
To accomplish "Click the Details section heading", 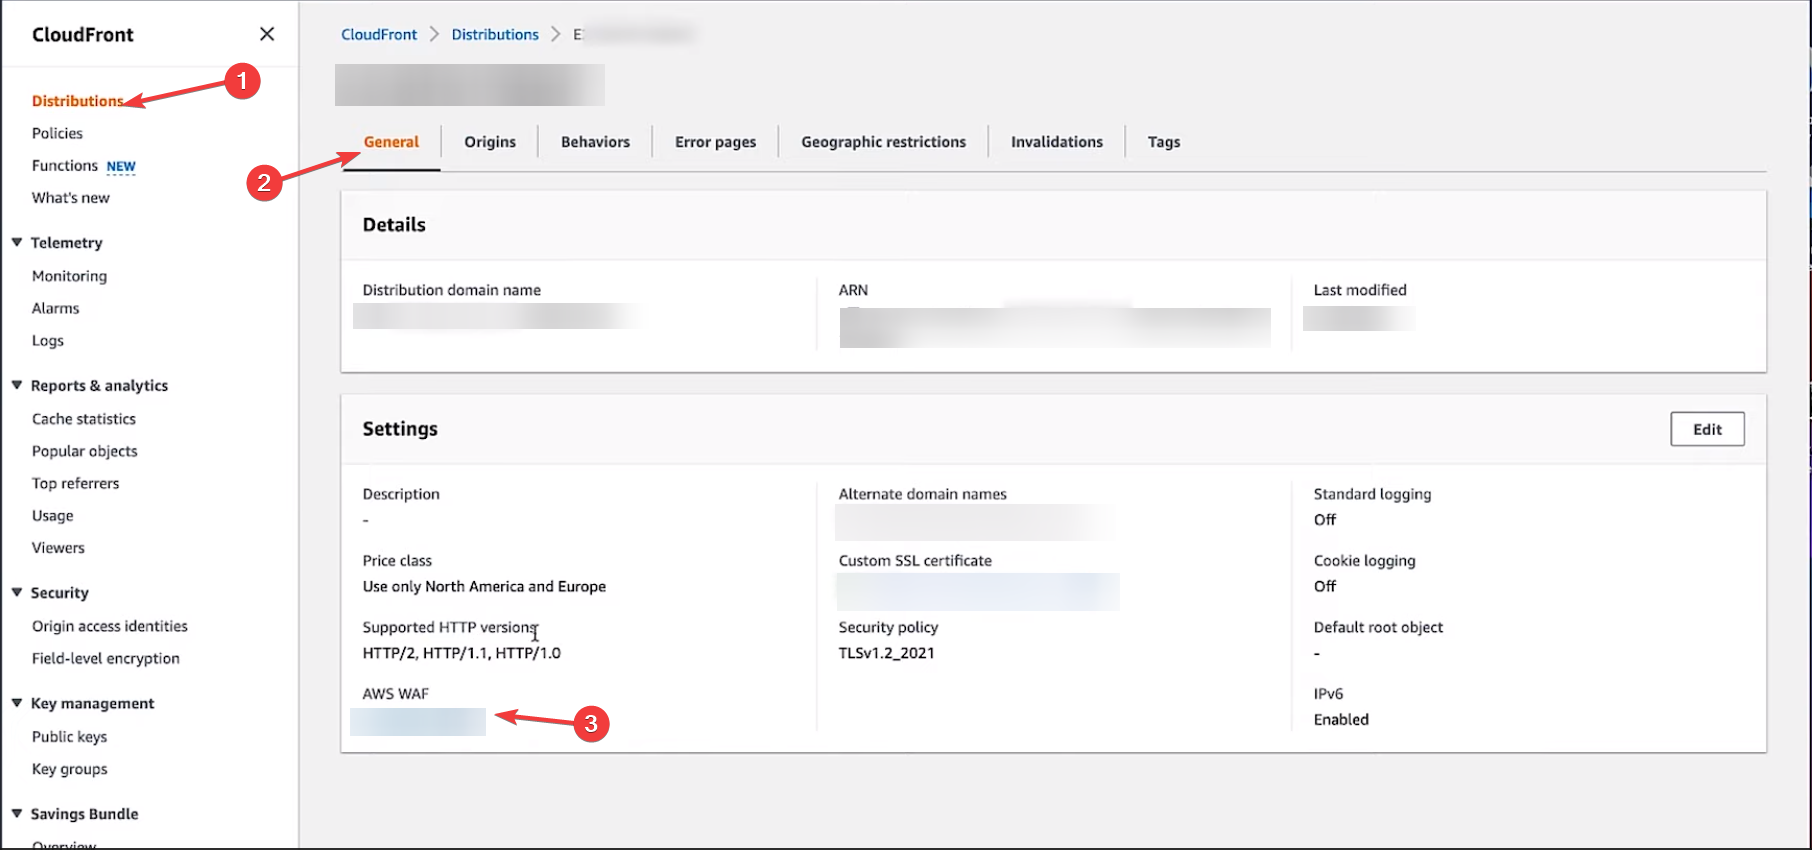I will click(394, 225).
